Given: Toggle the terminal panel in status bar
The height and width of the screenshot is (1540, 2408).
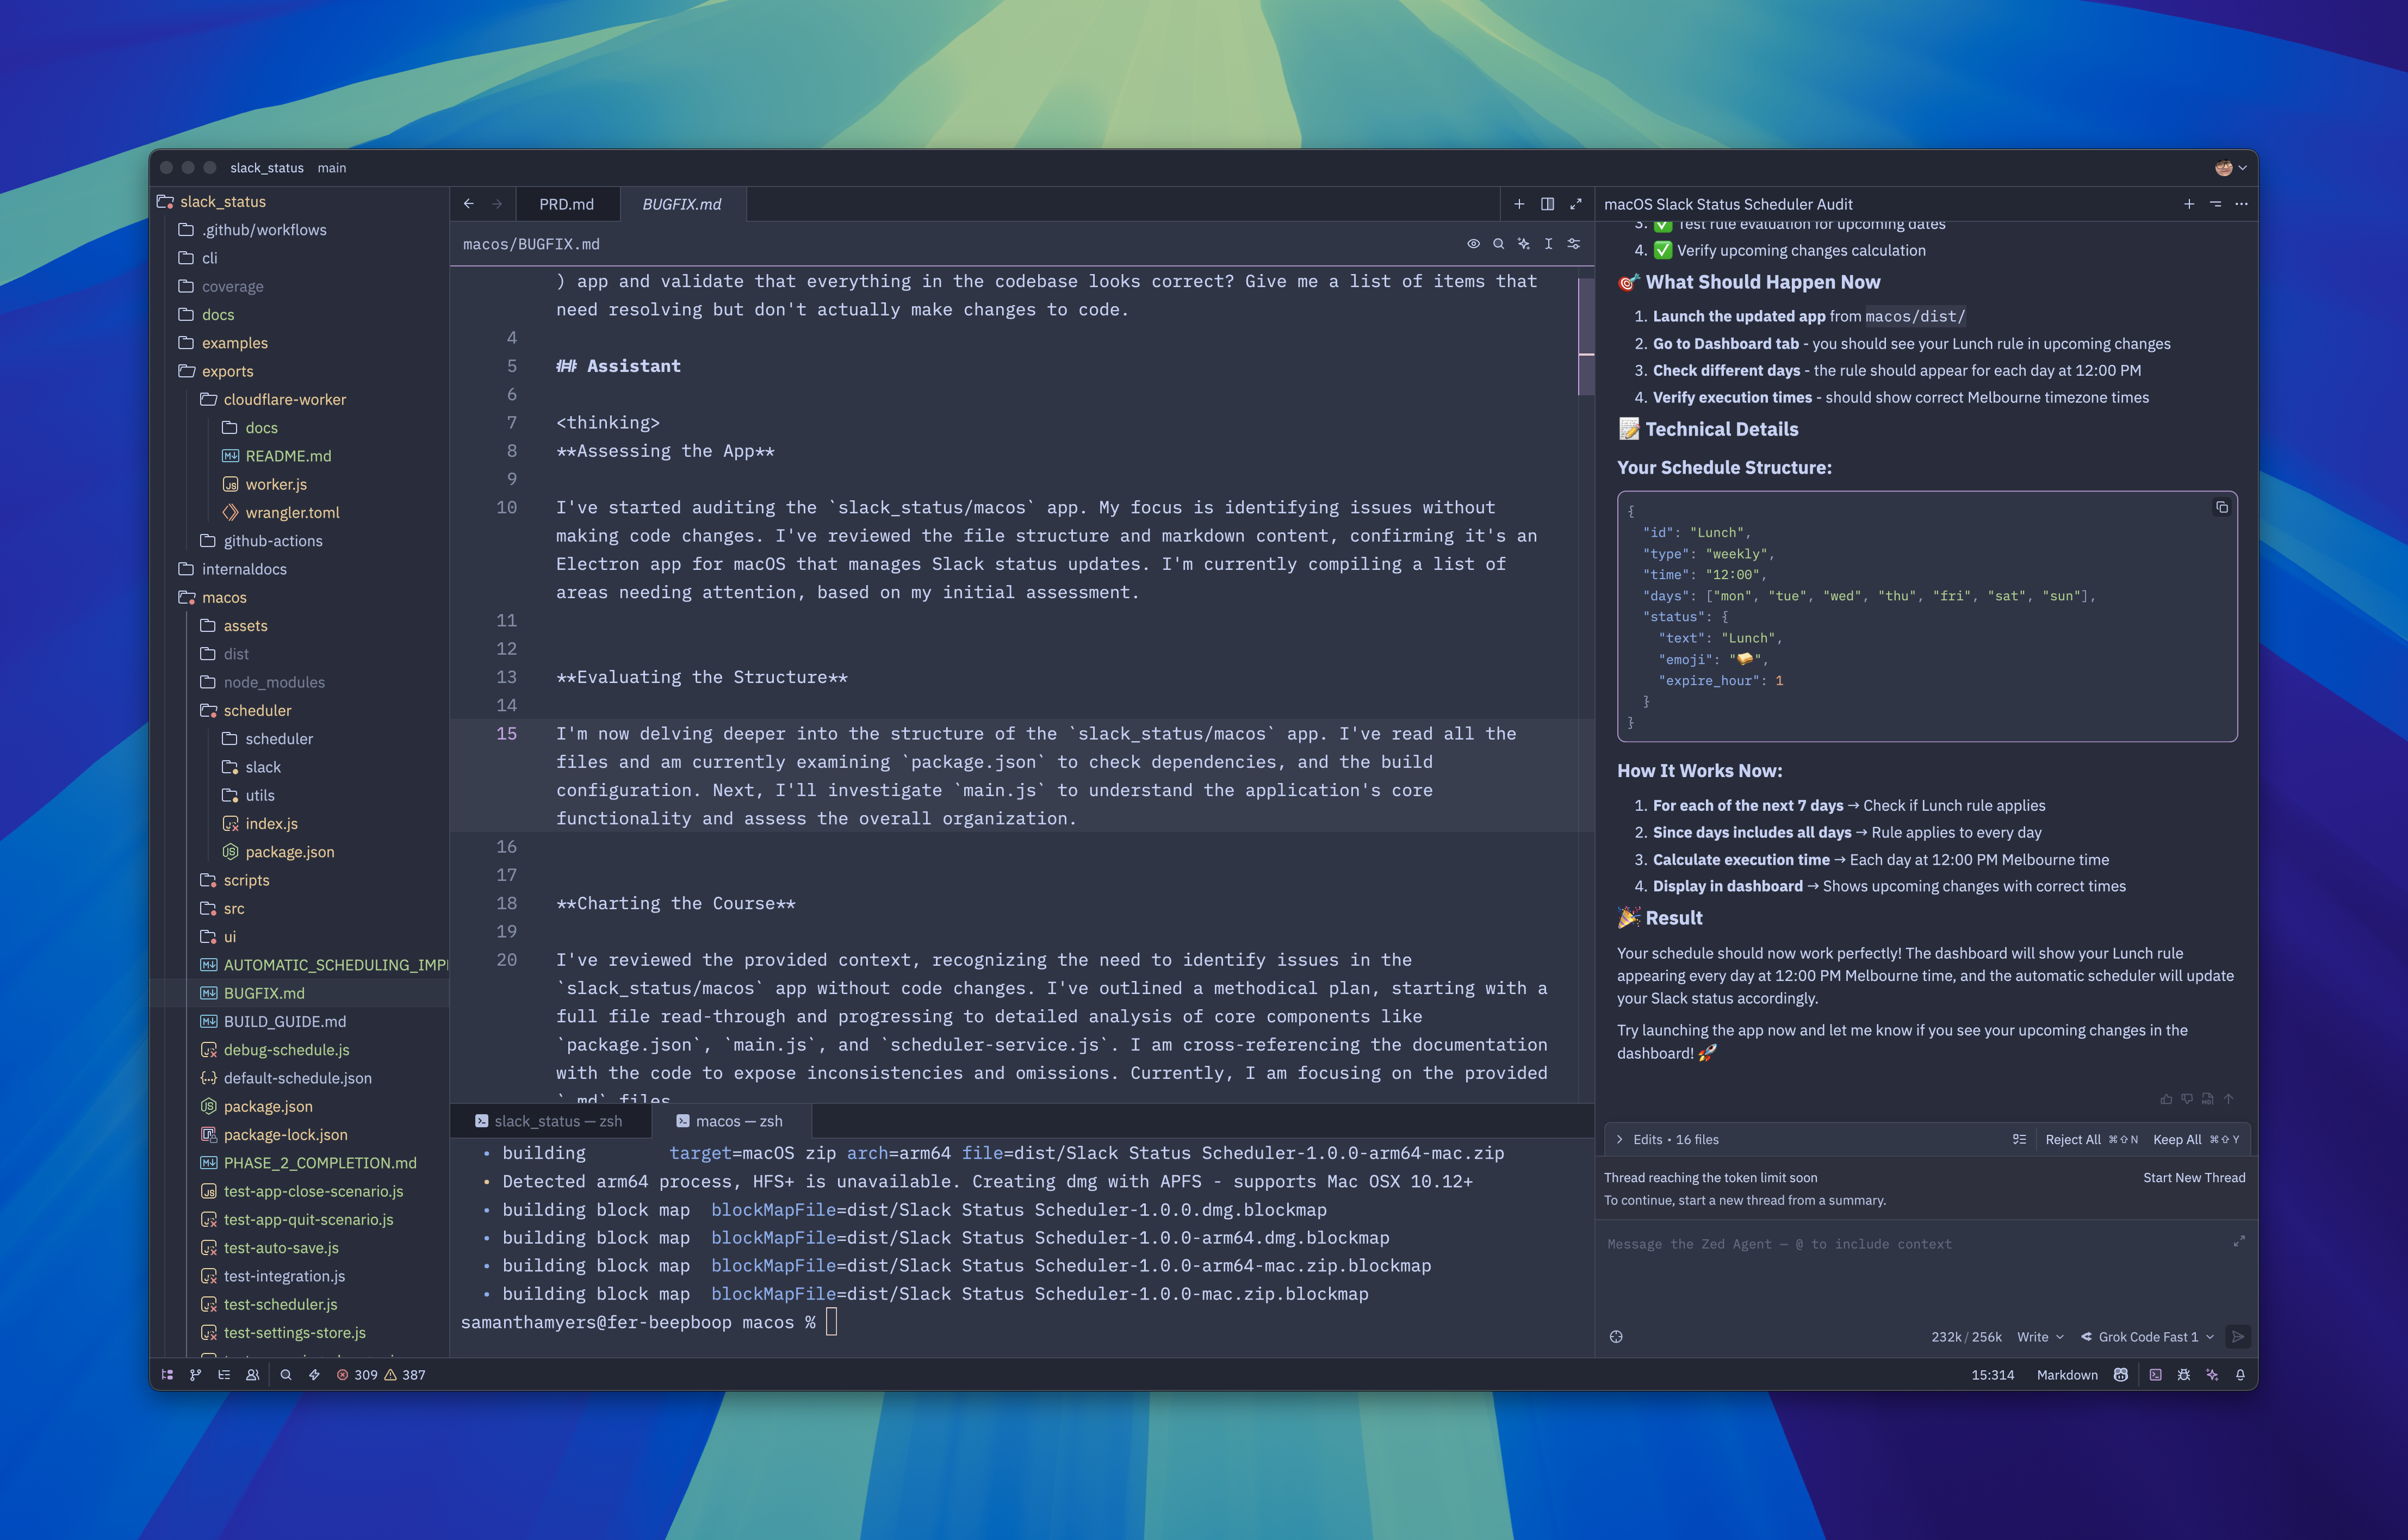Looking at the screenshot, I should coord(2155,1375).
